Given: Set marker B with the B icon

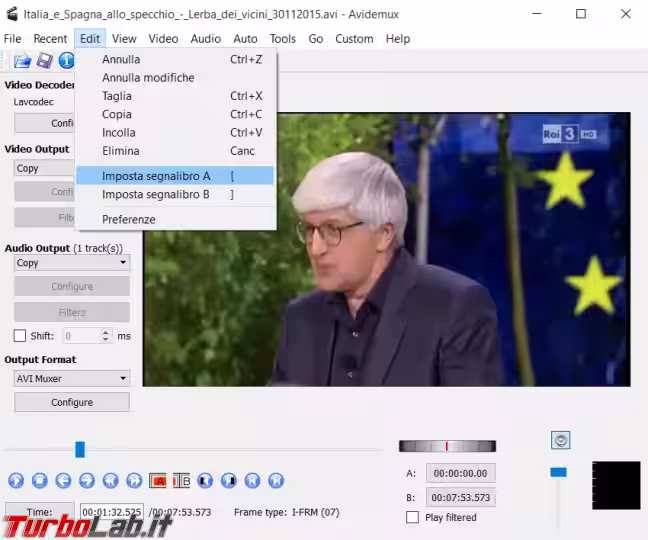Looking at the screenshot, I should coord(181,481).
